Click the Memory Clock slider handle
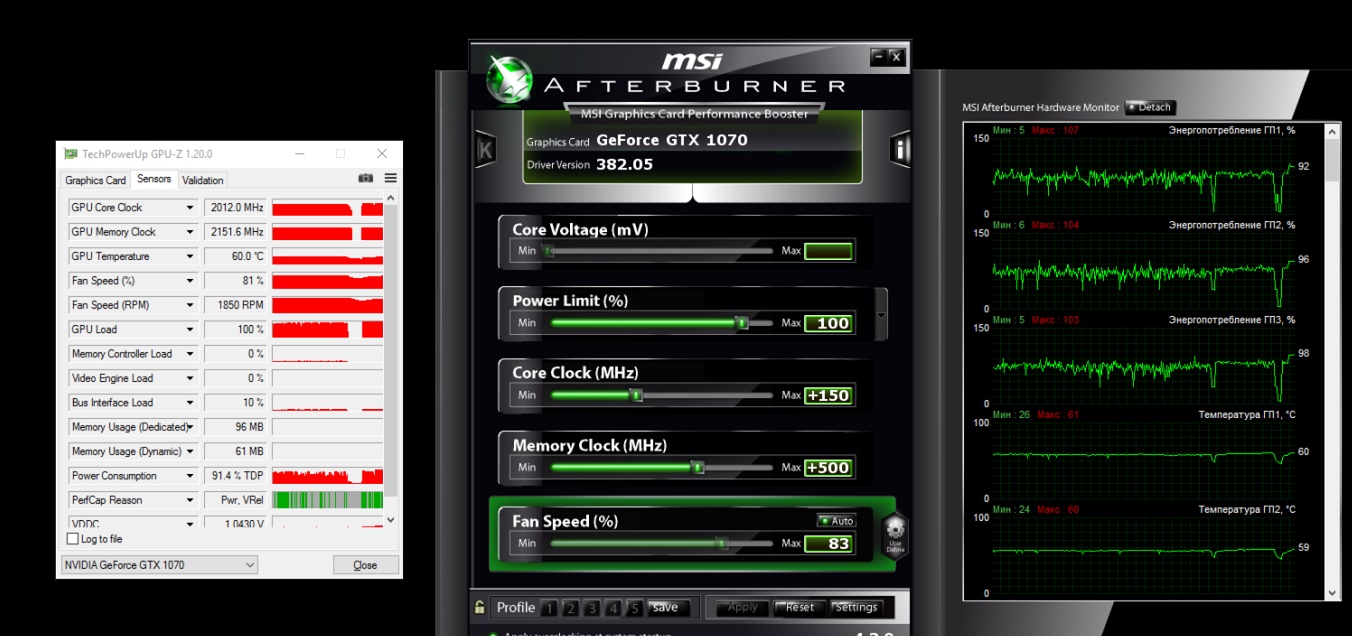The height and width of the screenshot is (636, 1352). coord(698,467)
